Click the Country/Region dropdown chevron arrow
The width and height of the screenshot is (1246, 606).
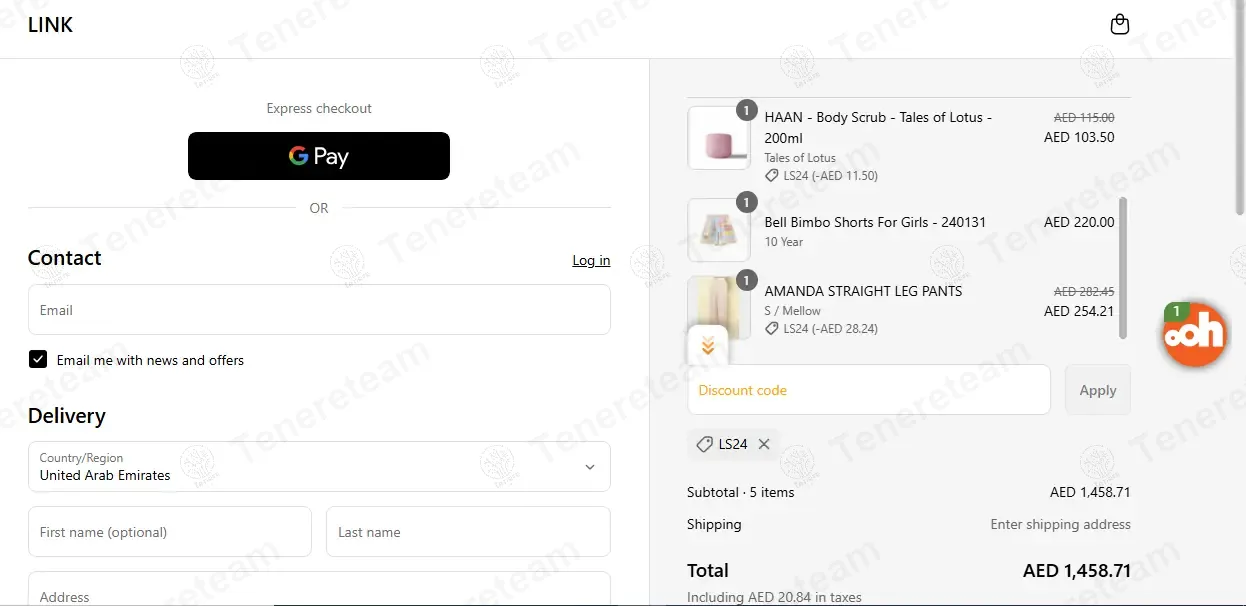coord(590,467)
